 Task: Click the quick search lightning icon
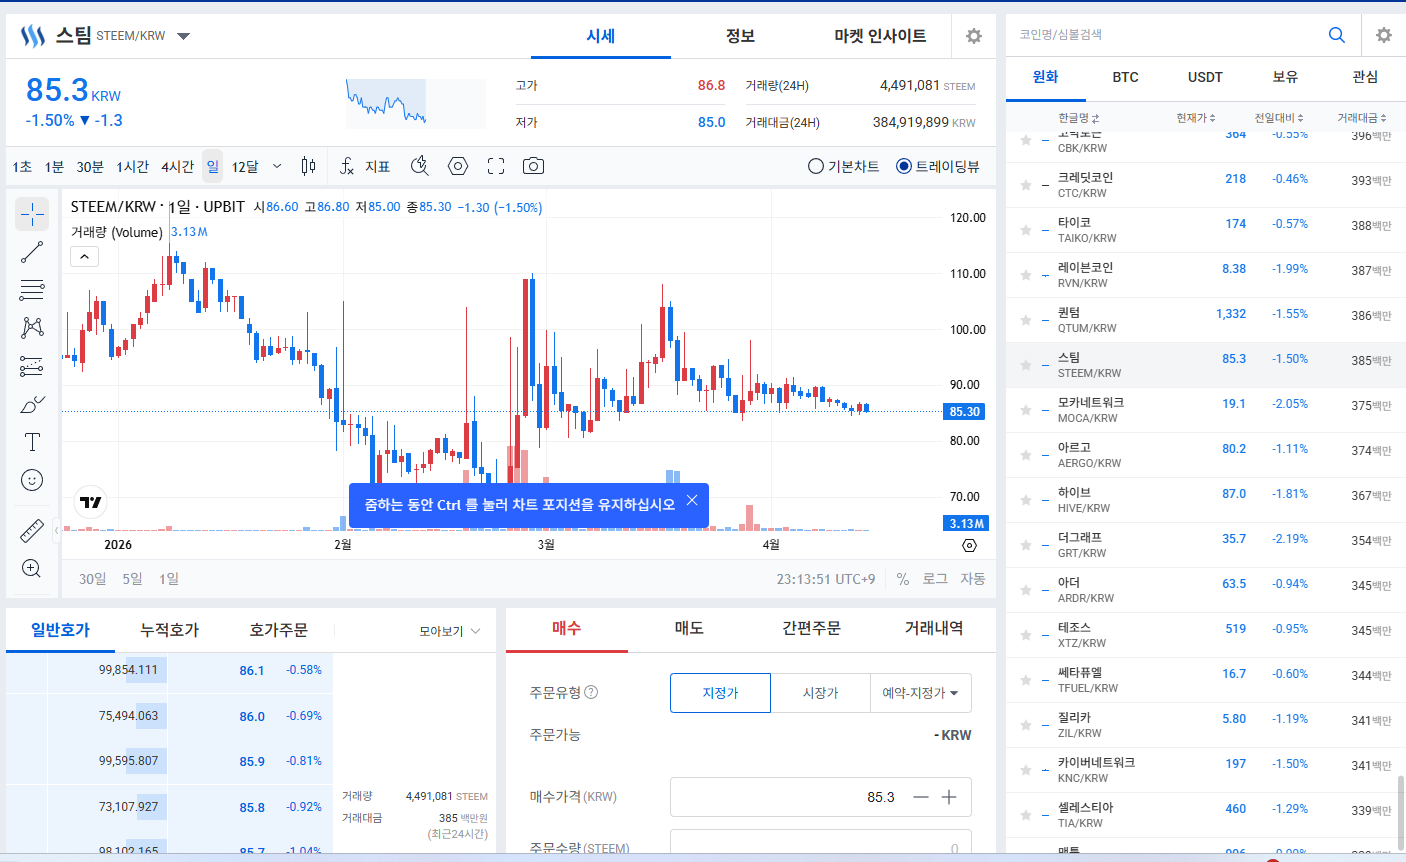click(x=420, y=166)
